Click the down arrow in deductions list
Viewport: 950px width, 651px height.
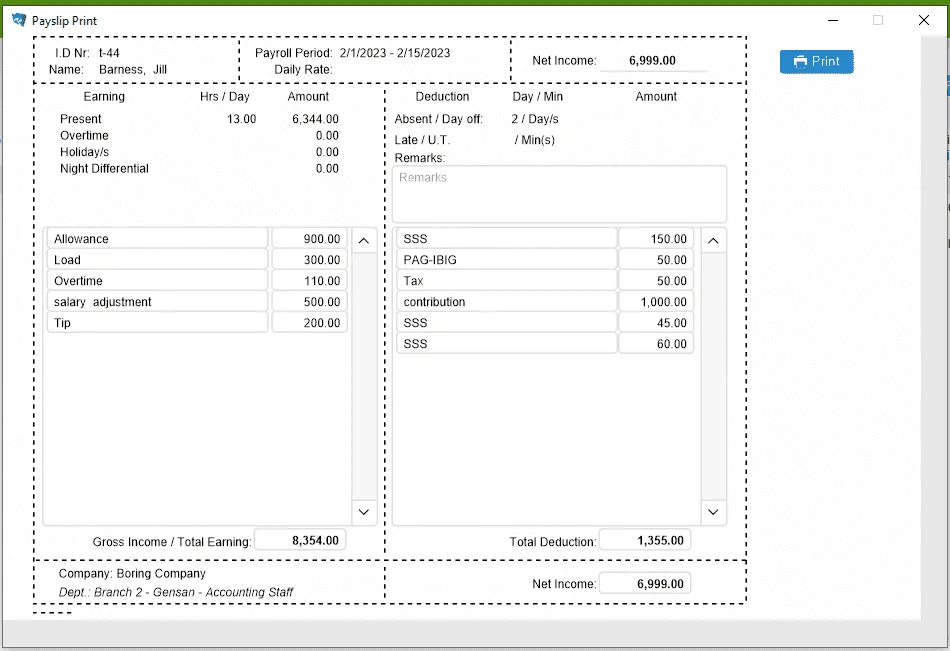(713, 512)
